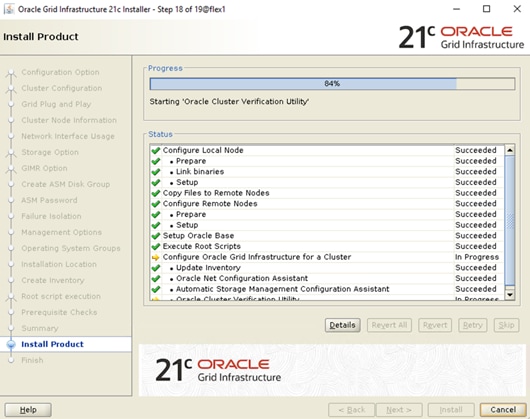The height and width of the screenshot is (419, 530).
Task: Click 'Configure Oracle Grid Infrastructure for a Cluster' row
Action: coord(257,257)
